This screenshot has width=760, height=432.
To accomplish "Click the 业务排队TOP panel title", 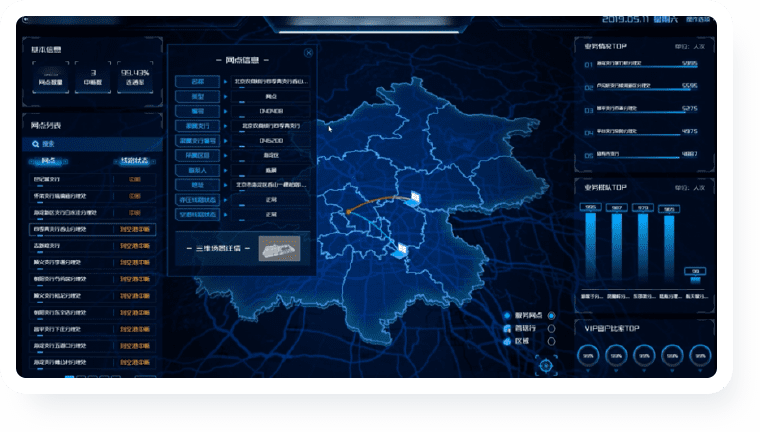I will [605, 188].
